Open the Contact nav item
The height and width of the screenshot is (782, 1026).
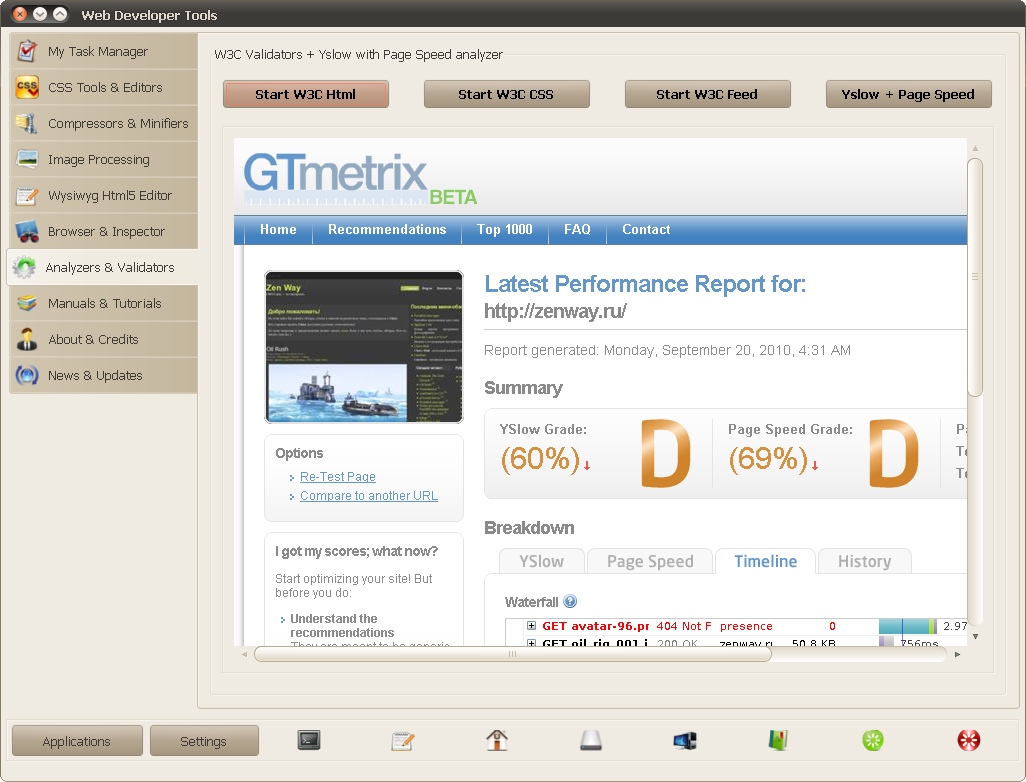(x=646, y=230)
